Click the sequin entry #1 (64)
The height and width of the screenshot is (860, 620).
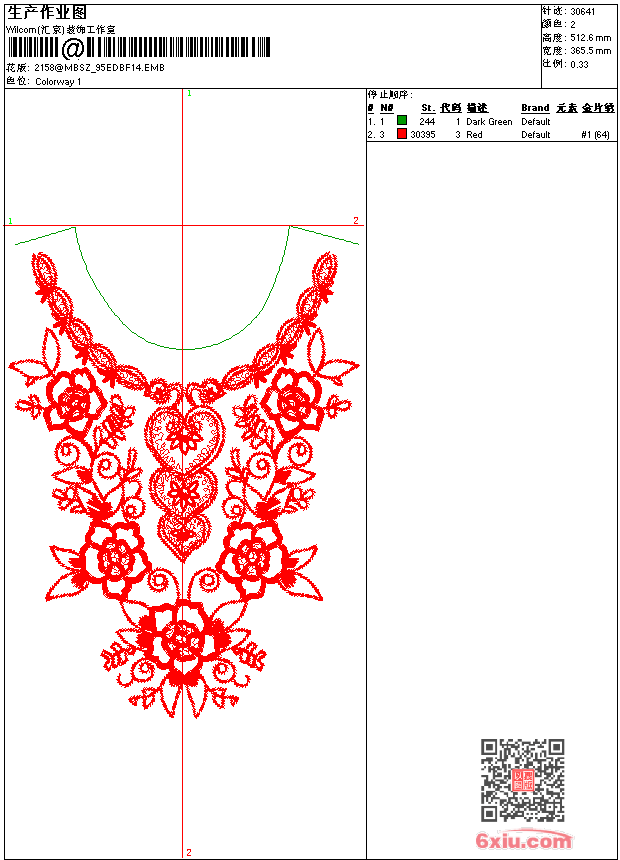point(595,134)
